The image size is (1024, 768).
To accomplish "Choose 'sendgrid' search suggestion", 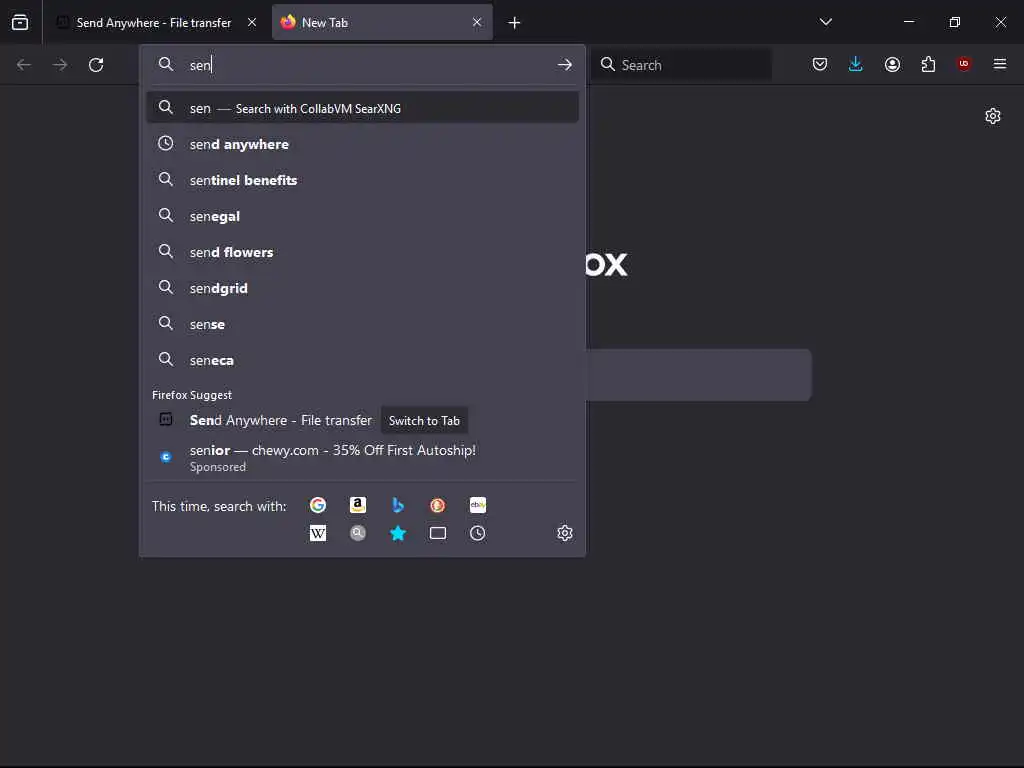I will pos(363,287).
